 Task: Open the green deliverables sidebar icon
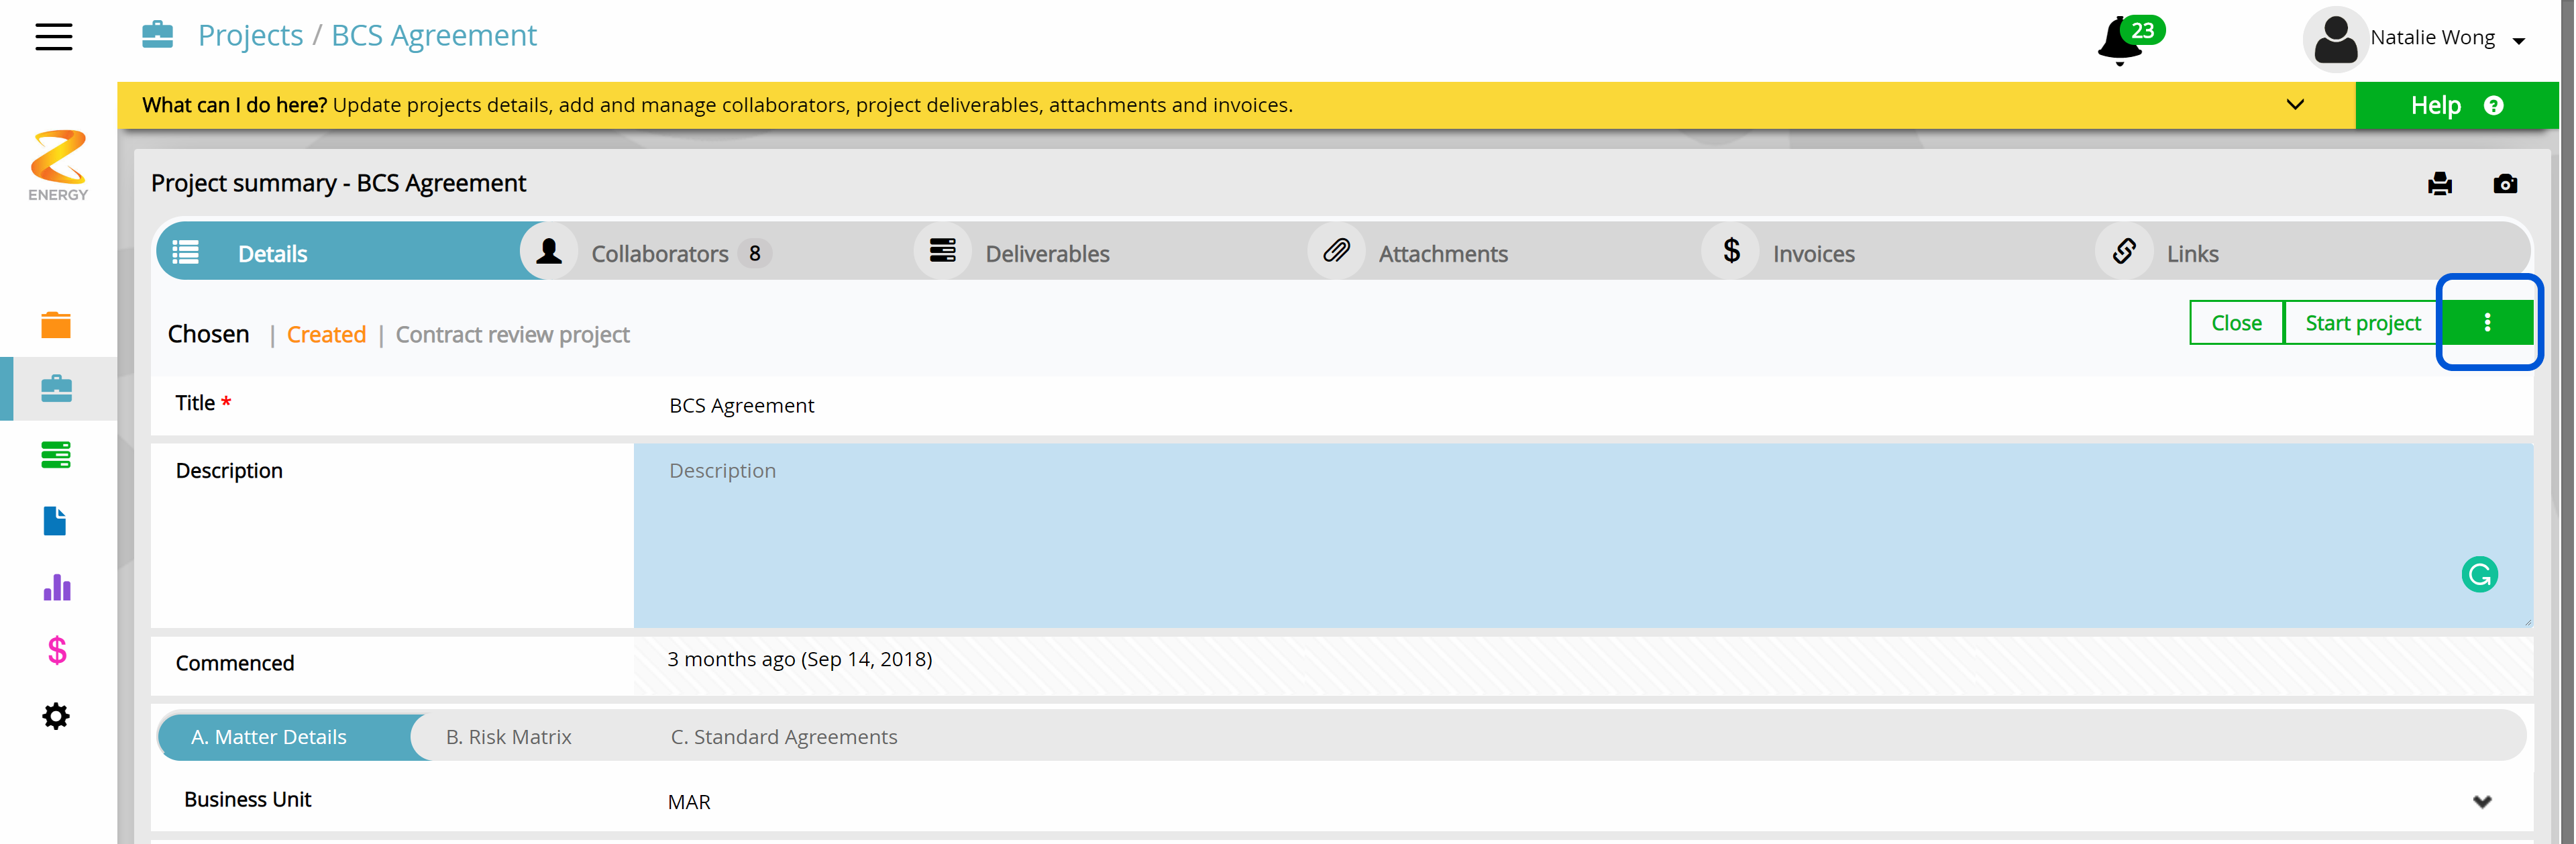(x=56, y=455)
